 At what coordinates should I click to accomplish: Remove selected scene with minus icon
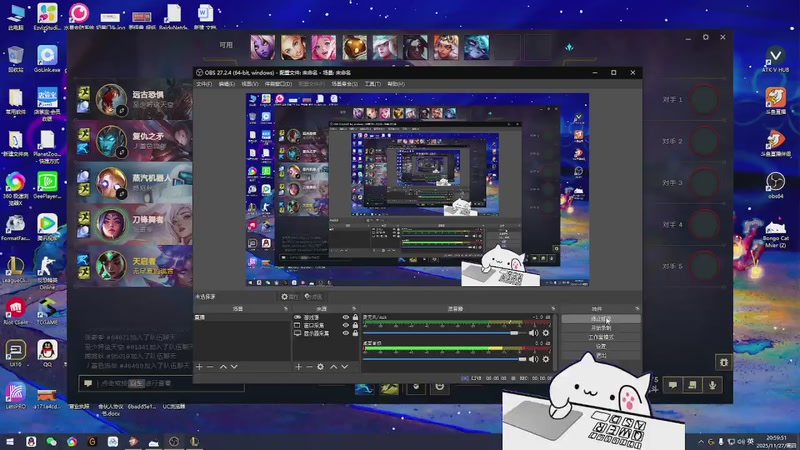[210, 366]
